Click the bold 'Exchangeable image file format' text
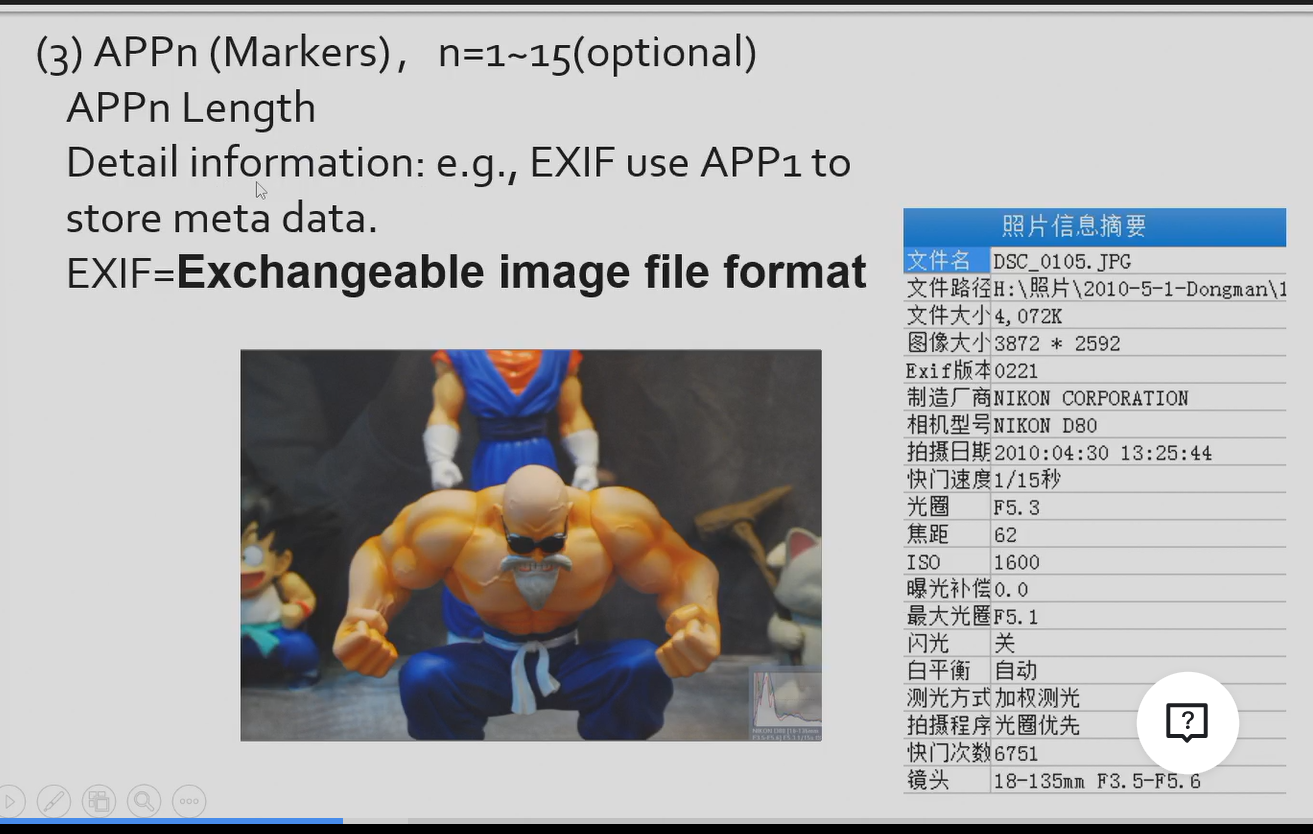 pyautogui.click(x=522, y=272)
